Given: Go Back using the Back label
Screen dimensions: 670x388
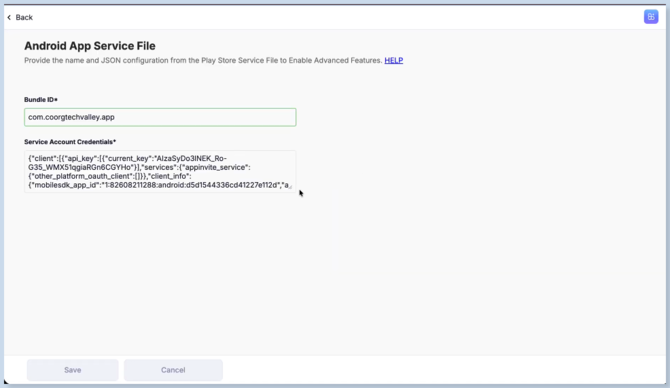Looking at the screenshot, I should pyautogui.click(x=24, y=18).
